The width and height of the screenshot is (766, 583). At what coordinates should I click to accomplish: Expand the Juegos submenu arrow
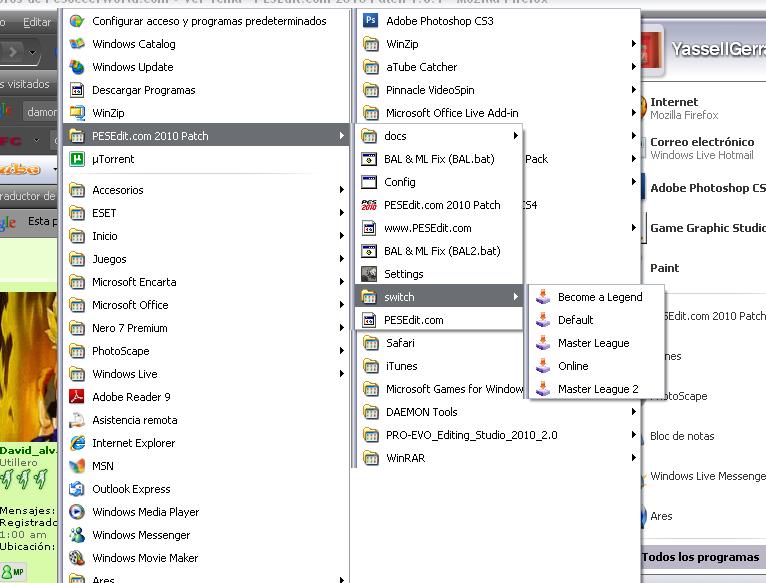click(x=342, y=259)
